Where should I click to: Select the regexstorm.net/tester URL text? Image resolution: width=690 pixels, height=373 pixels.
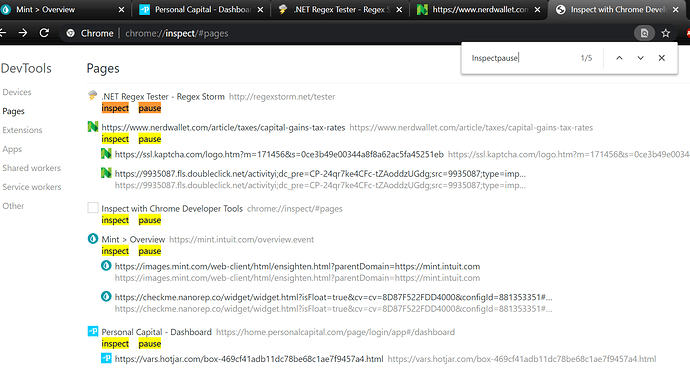(x=282, y=97)
